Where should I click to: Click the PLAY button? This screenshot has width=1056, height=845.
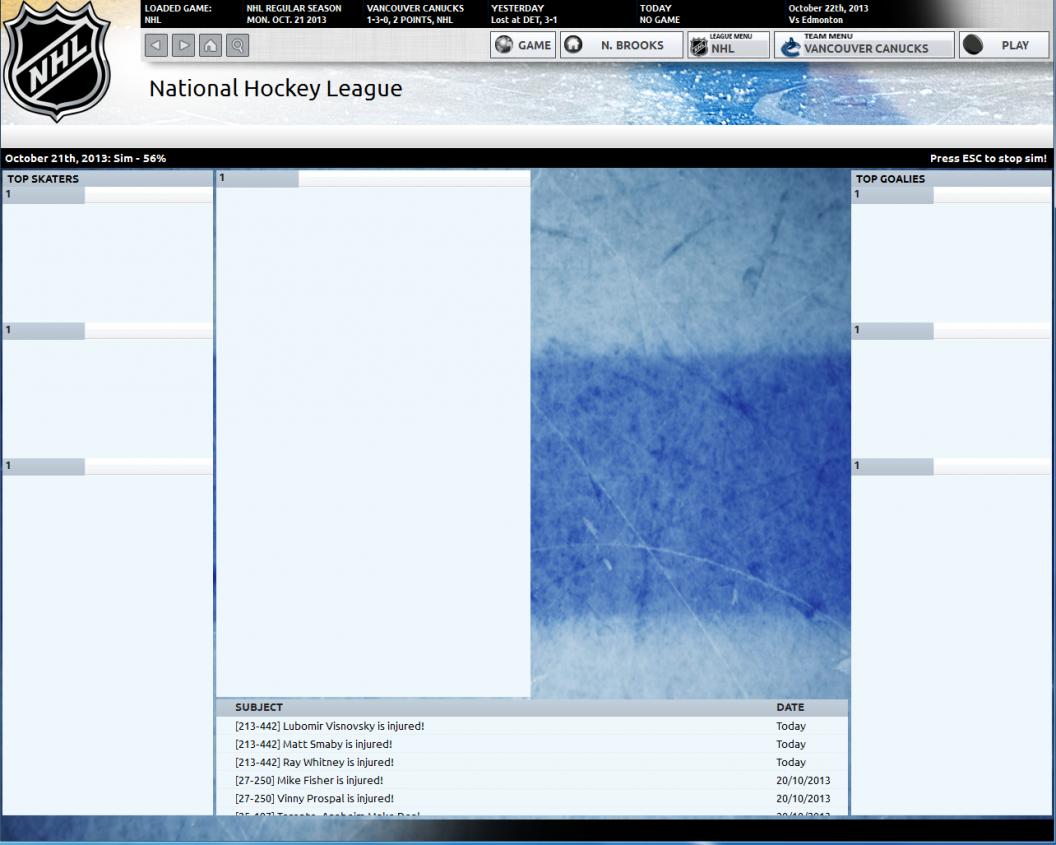coord(1004,45)
